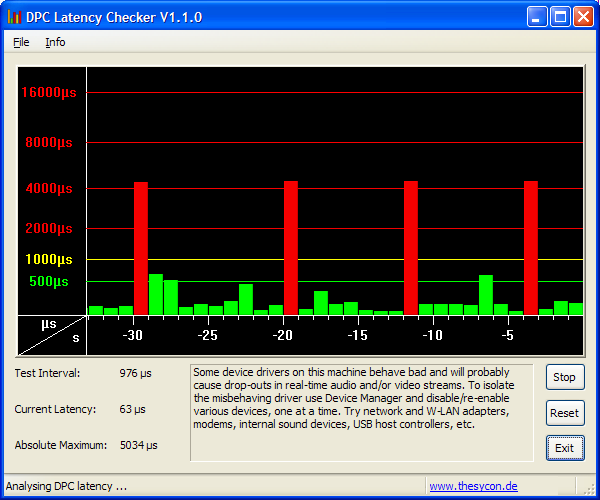Image resolution: width=600 pixels, height=500 pixels.
Task: Click the -15 time axis label
Action: (357, 336)
